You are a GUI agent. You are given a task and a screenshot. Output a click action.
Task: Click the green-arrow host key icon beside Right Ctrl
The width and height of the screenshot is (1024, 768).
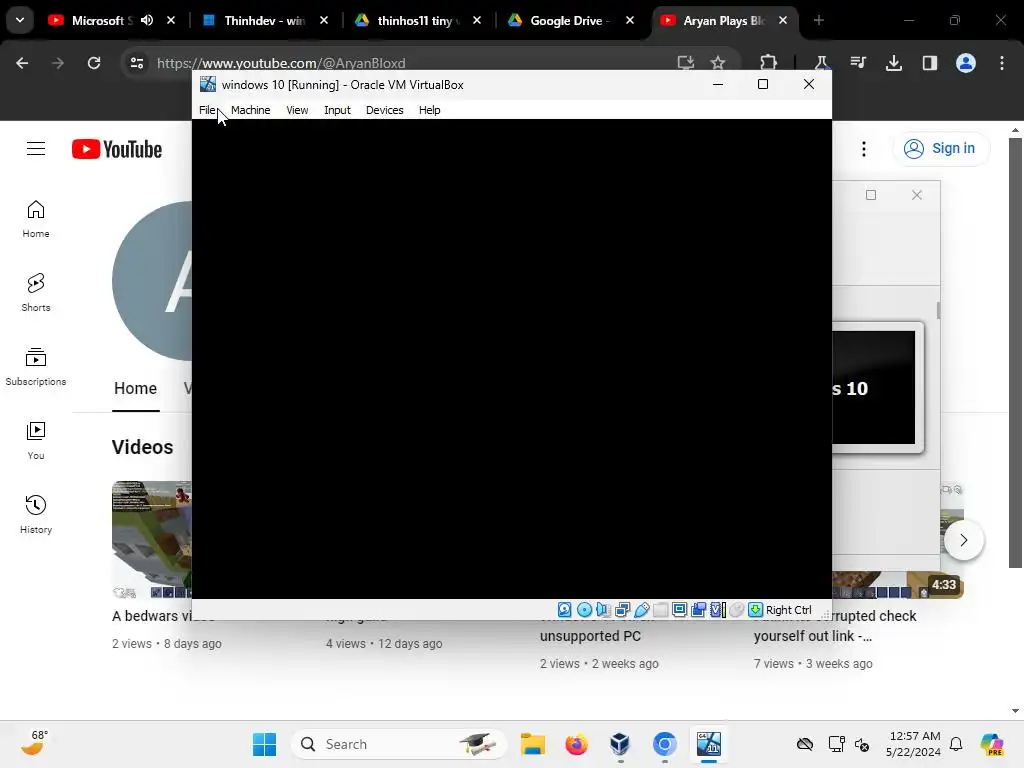coord(756,610)
